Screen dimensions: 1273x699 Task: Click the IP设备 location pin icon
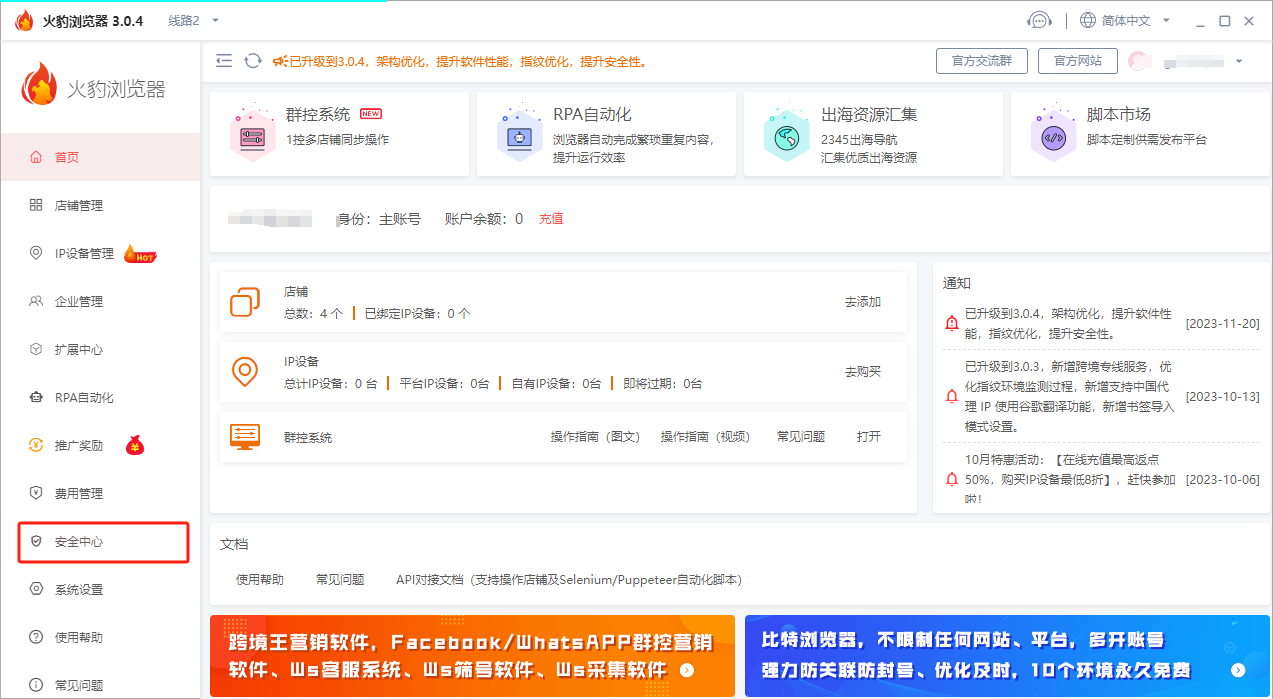[245, 372]
